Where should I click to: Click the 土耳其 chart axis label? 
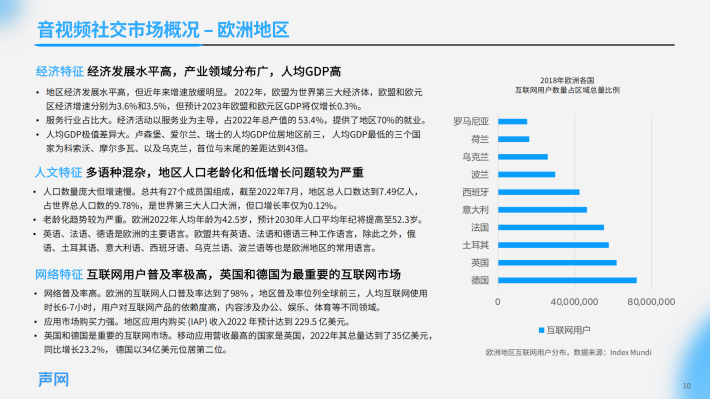pyautogui.click(x=475, y=245)
